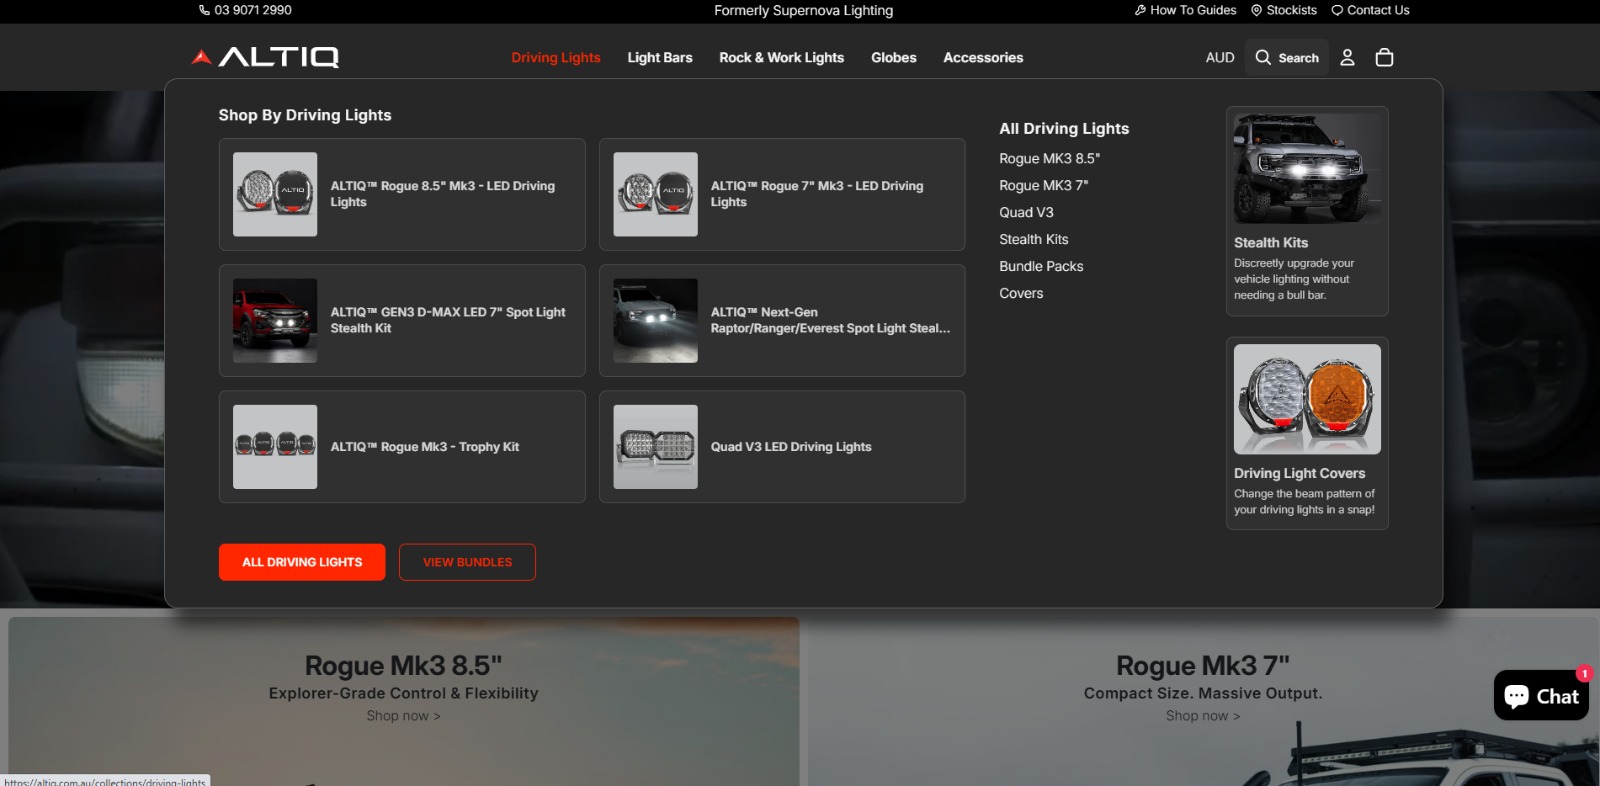This screenshot has height=786, width=1600.
Task: Call the 03 9071 2990 phone link
Action: [253, 10]
